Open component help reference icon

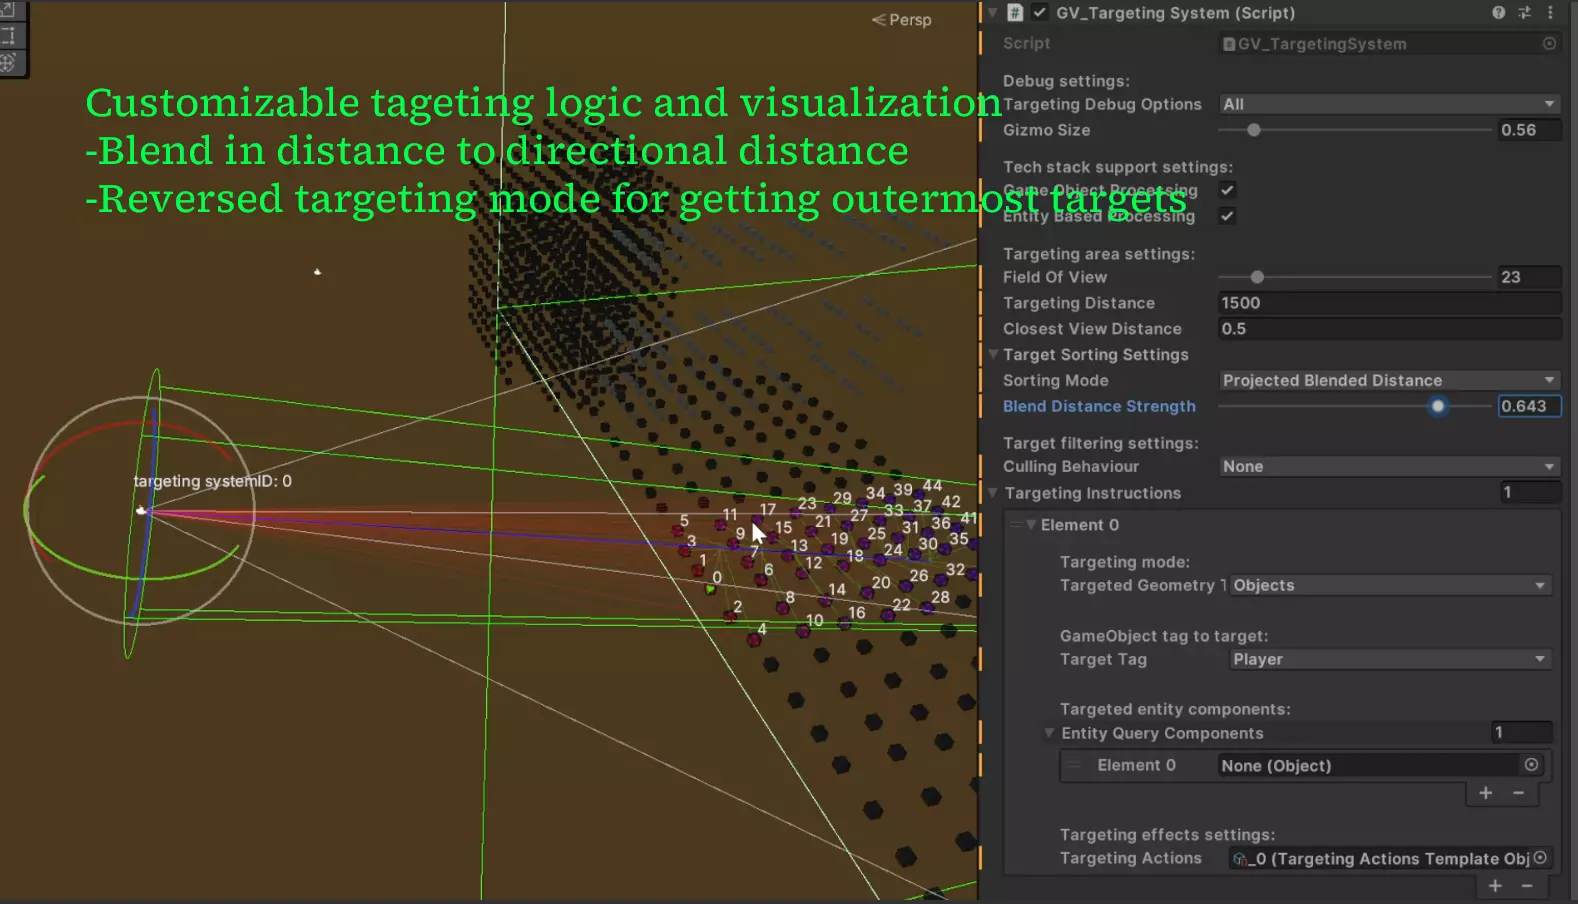pos(1498,13)
